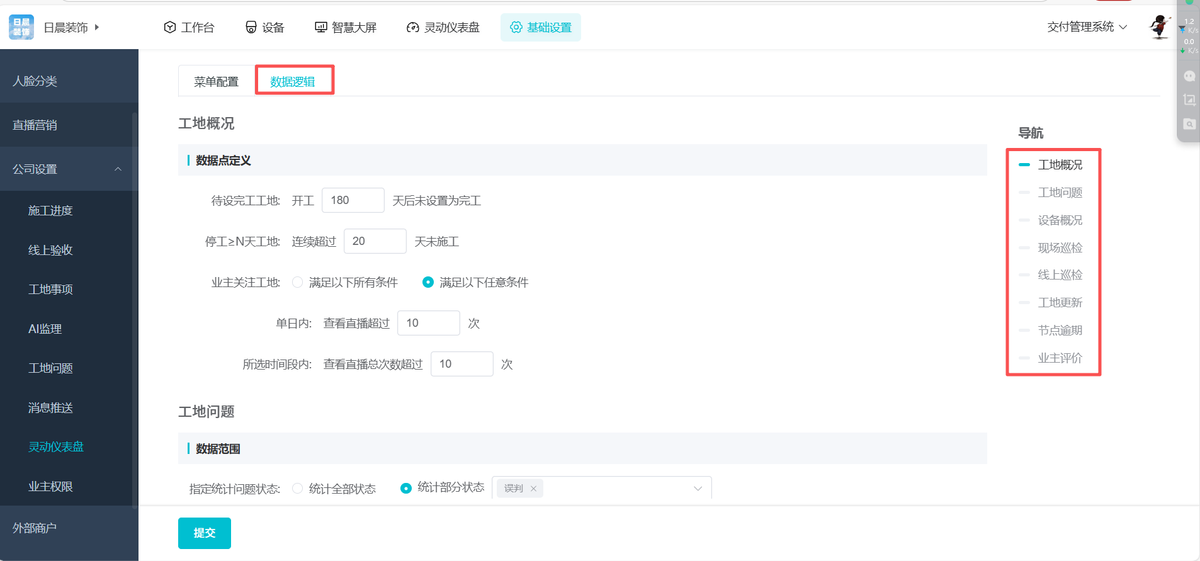Jump to 工地概况 in the 导航 list
The width and height of the screenshot is (1200, 561).
point(1059,165)
